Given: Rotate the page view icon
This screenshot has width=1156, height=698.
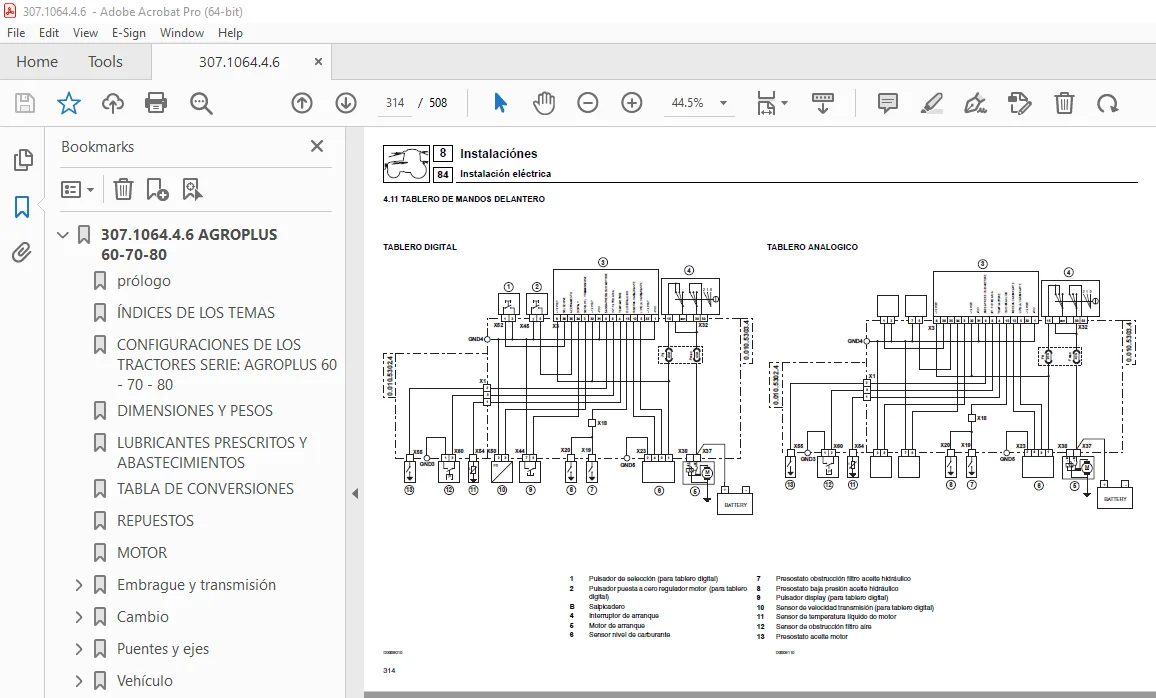Looking at the screenshot, I should pyautogui.click(x=1107, y=103).
